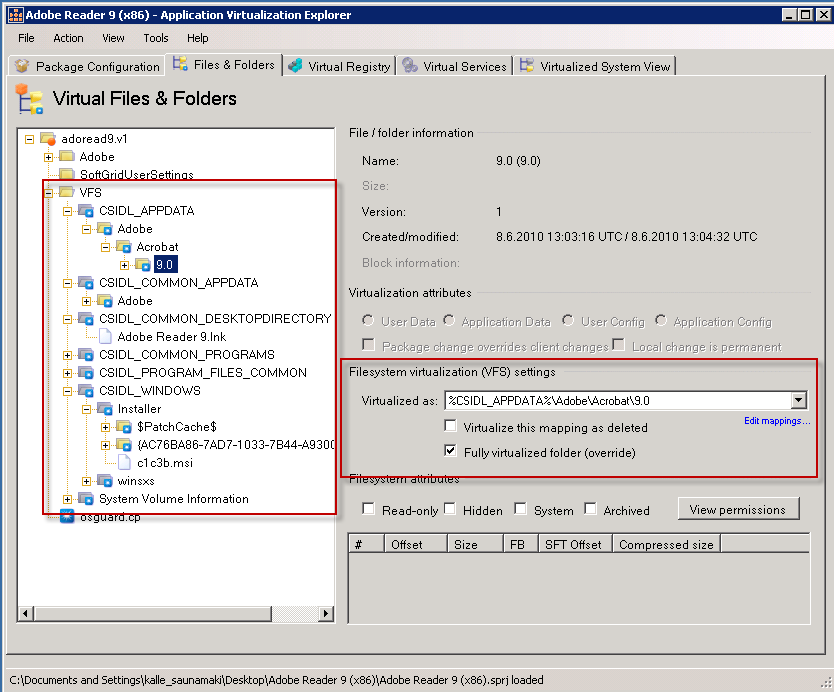
Task: Switch to the Files & Folders tab
Action: point(223,65)
